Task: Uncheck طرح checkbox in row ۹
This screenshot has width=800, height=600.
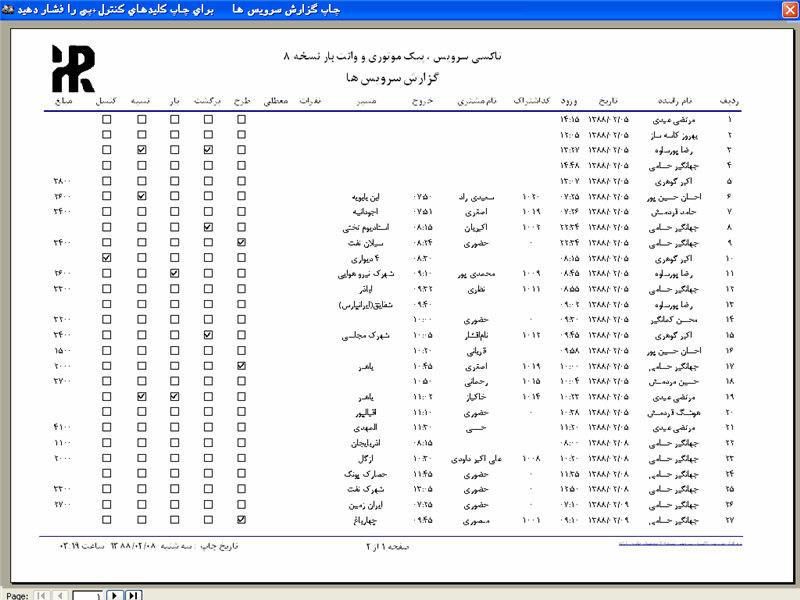Action: pos(241,242)
